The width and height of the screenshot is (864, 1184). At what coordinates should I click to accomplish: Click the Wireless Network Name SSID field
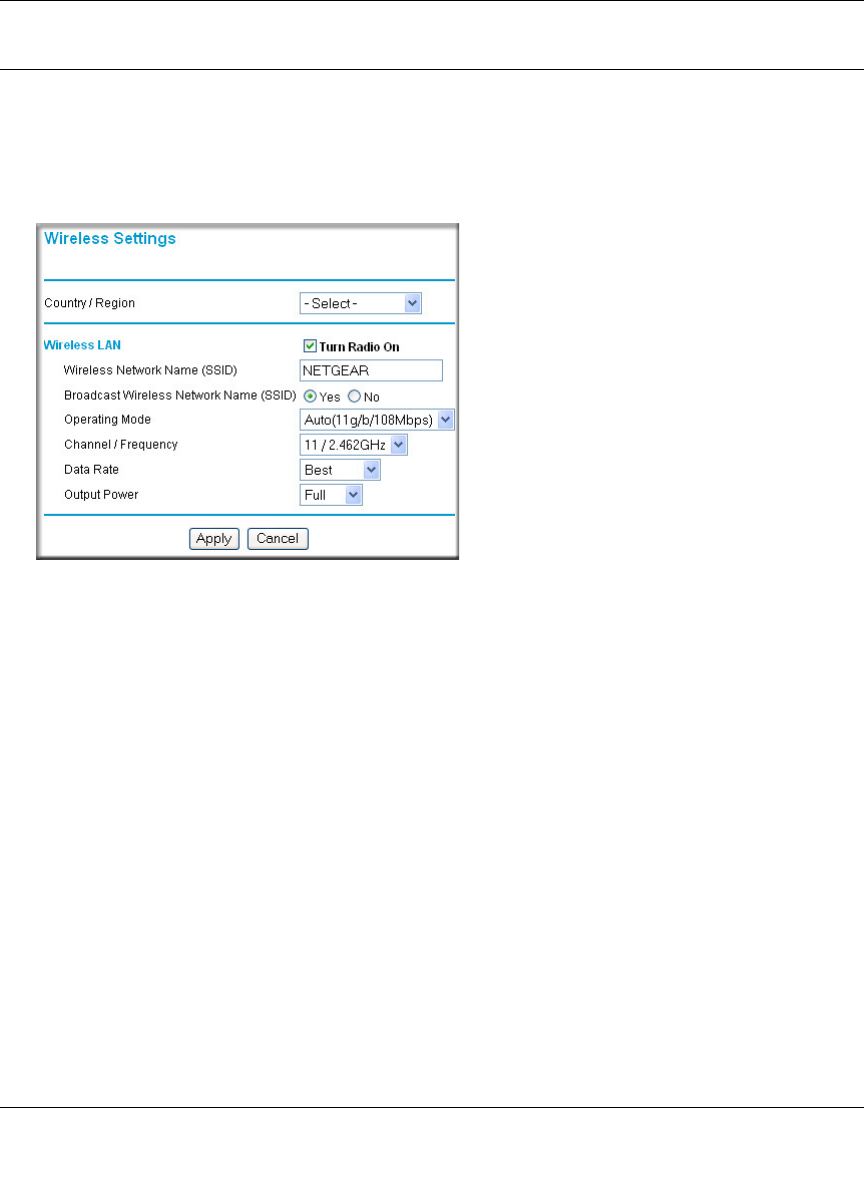(x=371, y=370)
